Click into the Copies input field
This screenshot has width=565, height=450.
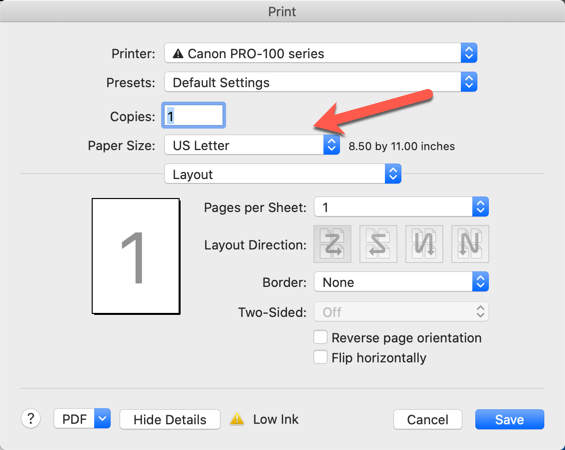[194, 116]
